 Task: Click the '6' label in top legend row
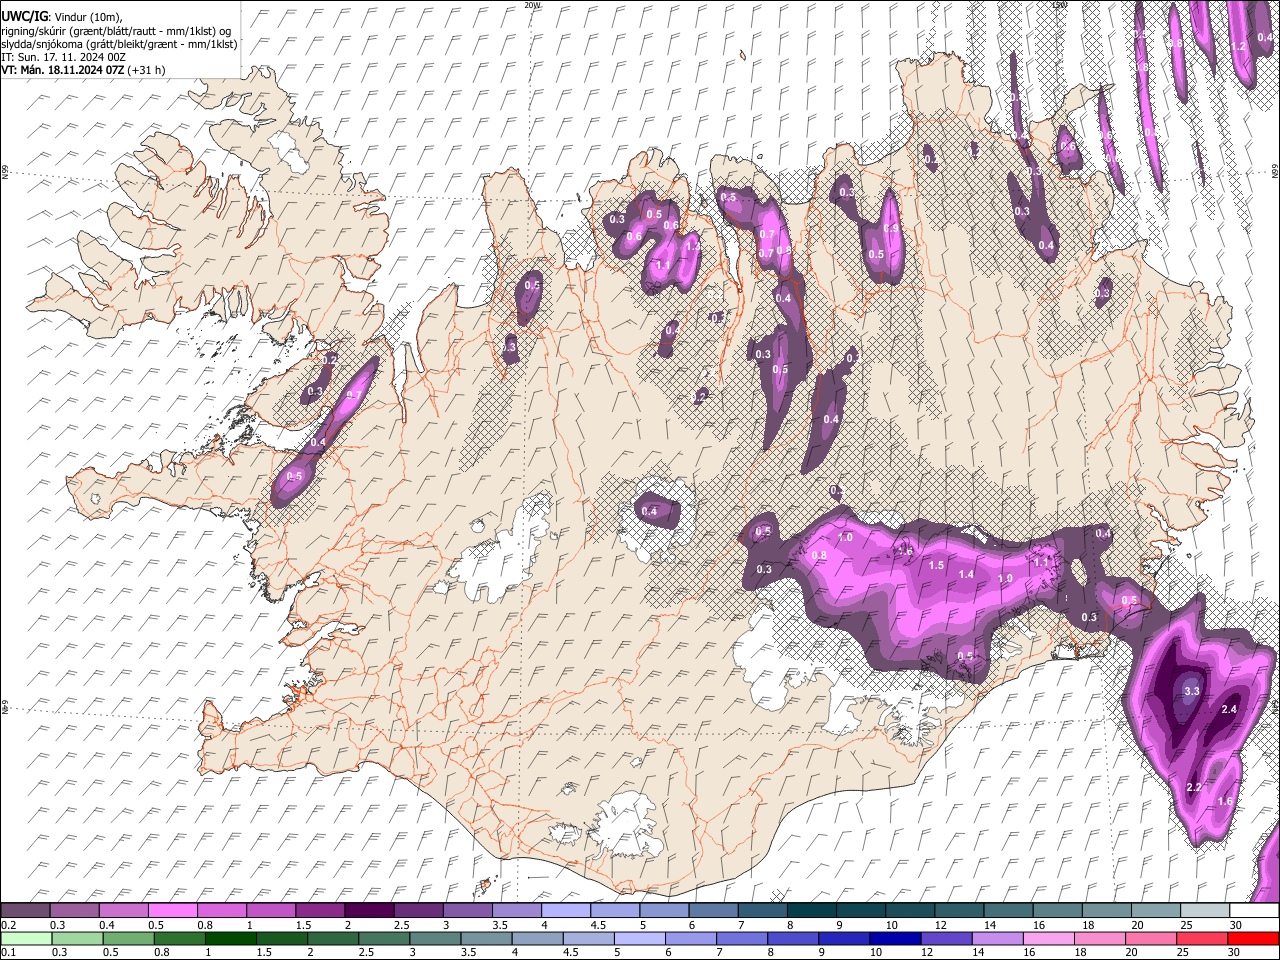click(691, 925)
